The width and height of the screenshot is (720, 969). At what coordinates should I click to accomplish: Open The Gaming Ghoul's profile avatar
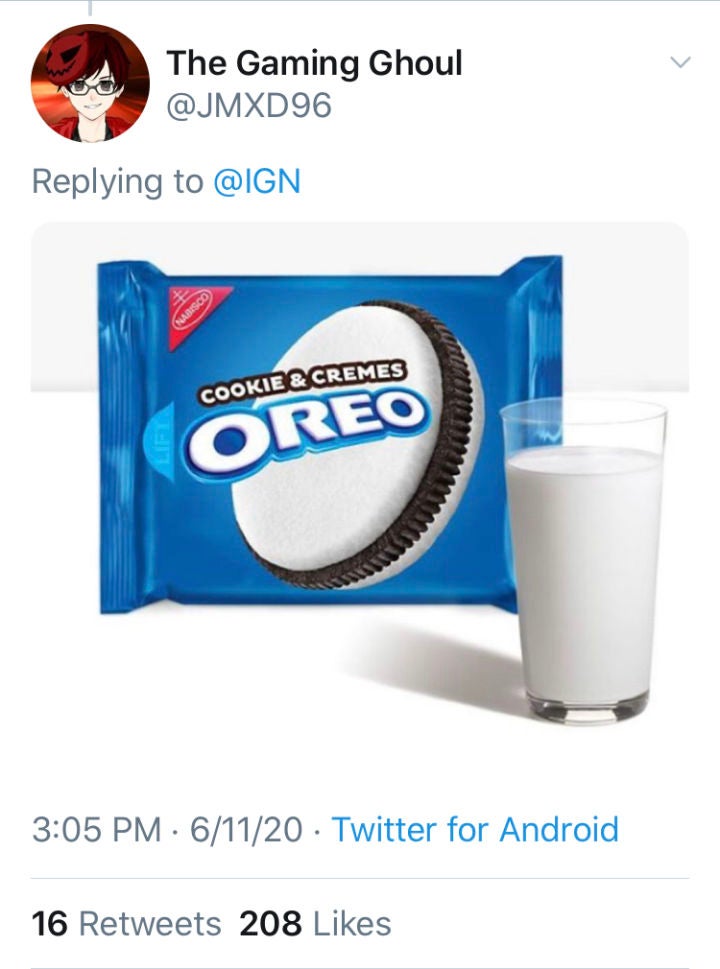click(90, 83)
